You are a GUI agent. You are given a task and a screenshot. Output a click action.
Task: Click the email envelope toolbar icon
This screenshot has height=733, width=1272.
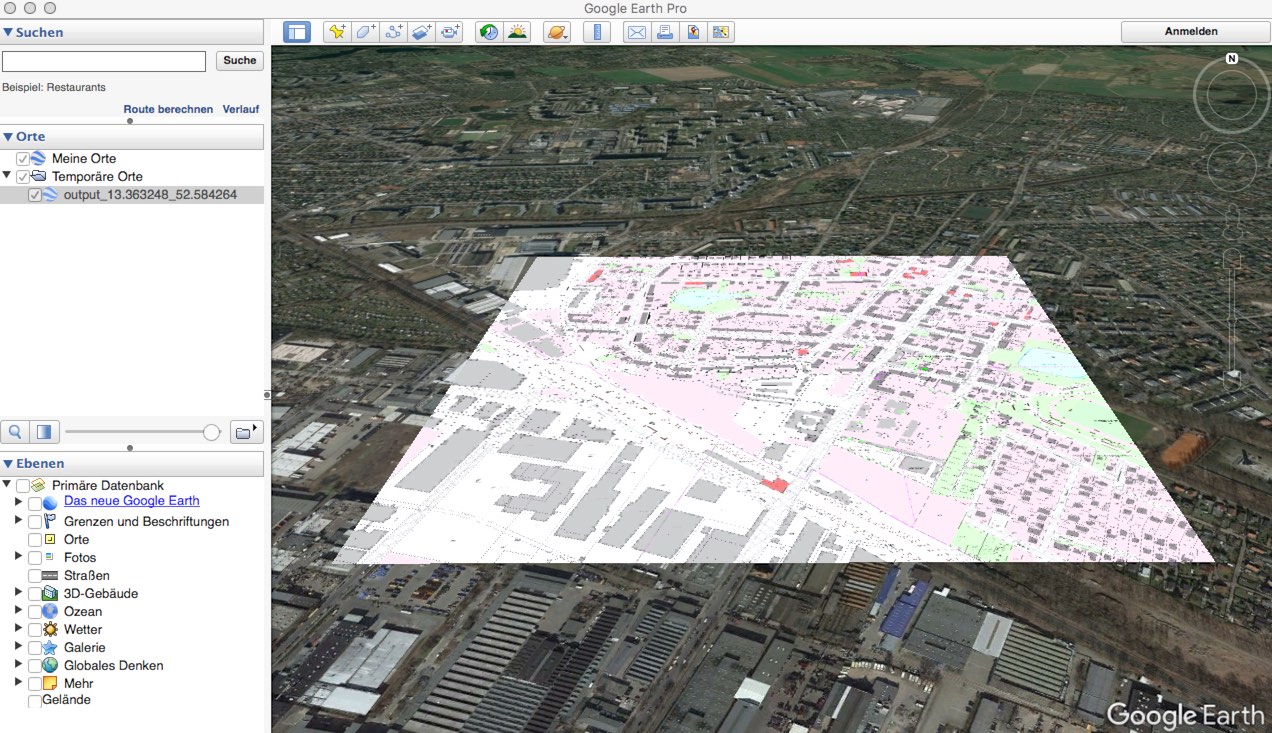(x=636, y=32)
